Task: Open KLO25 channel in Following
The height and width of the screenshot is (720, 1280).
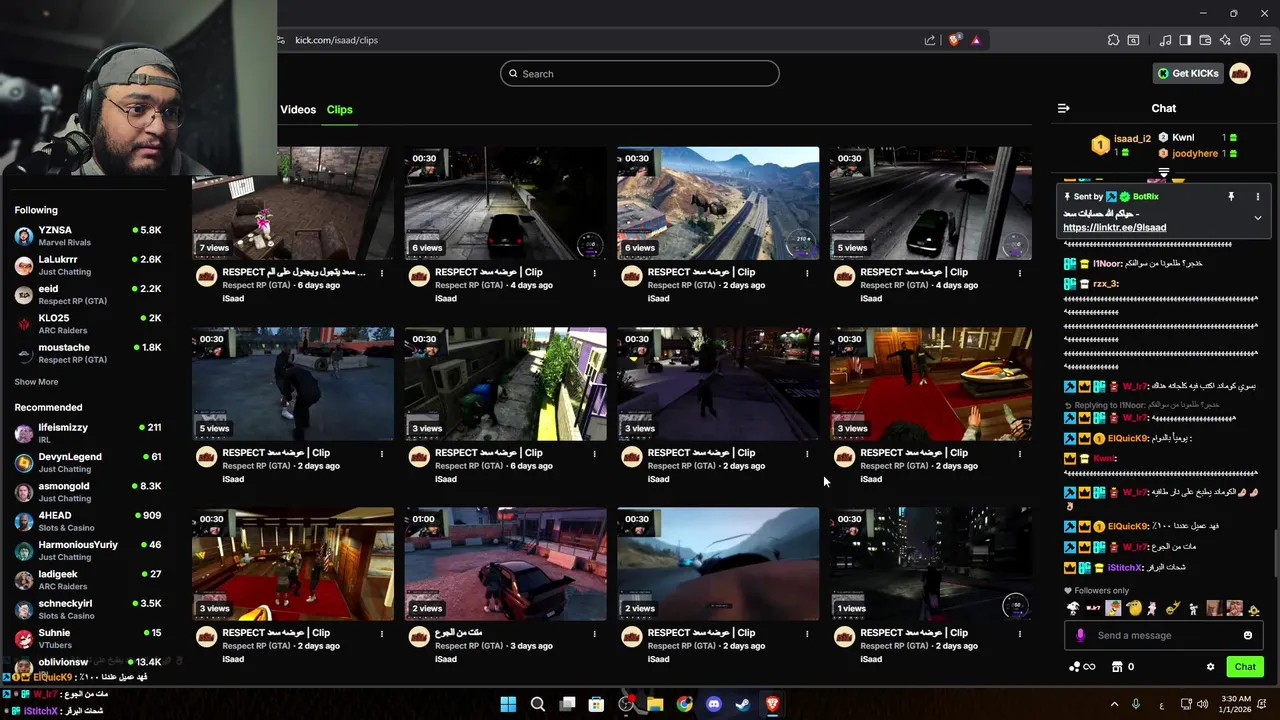Action: pos(88,324)
